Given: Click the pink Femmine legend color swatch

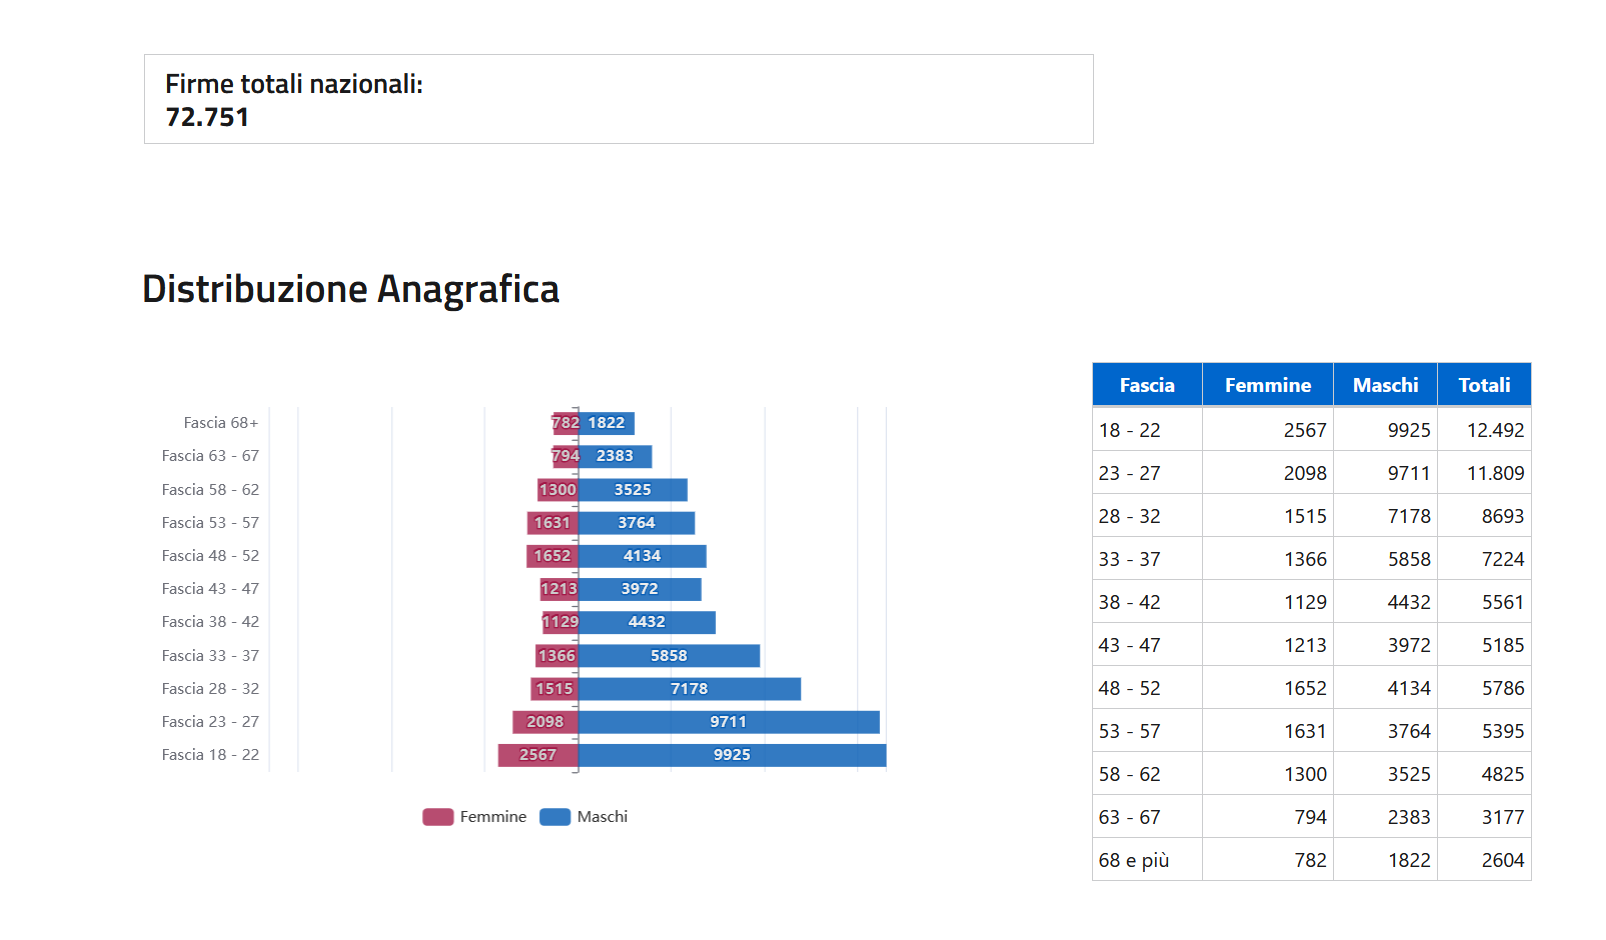Looking at the screenshot, I should pos(438,817).
